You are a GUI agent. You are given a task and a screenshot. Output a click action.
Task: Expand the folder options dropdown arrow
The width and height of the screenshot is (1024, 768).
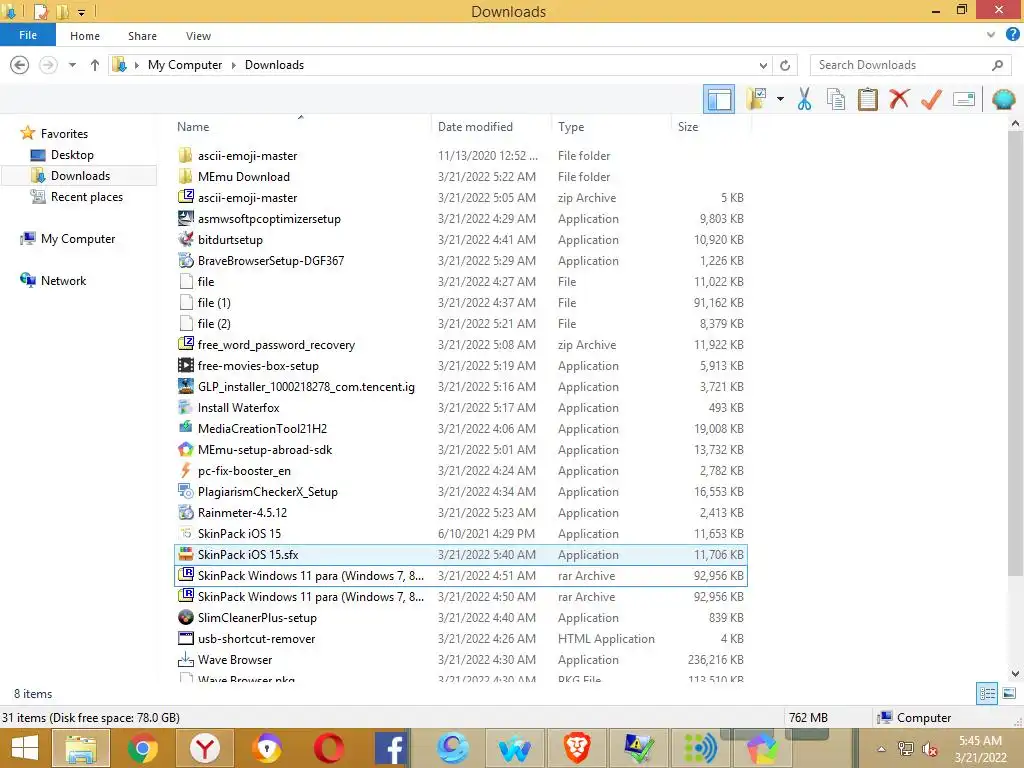pyautogui.click(x=780, y=99)
